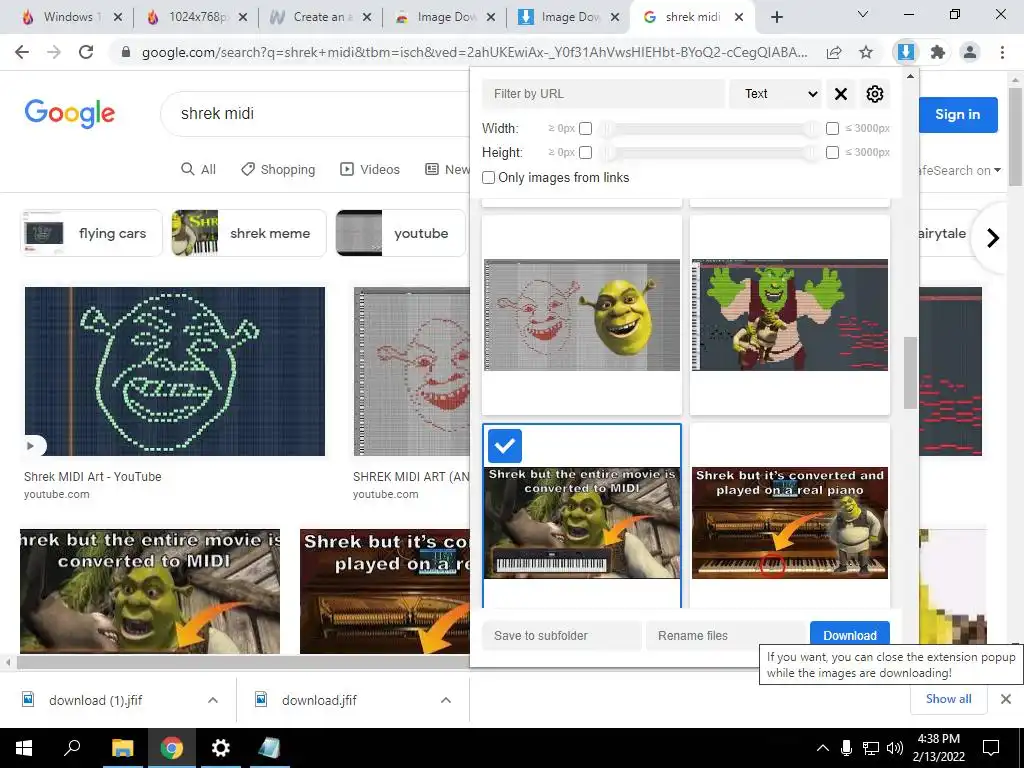
Task: Select the pixel-art Shrek piano roll image in popup
Action: pyautogui.click(x=790, y=315)
